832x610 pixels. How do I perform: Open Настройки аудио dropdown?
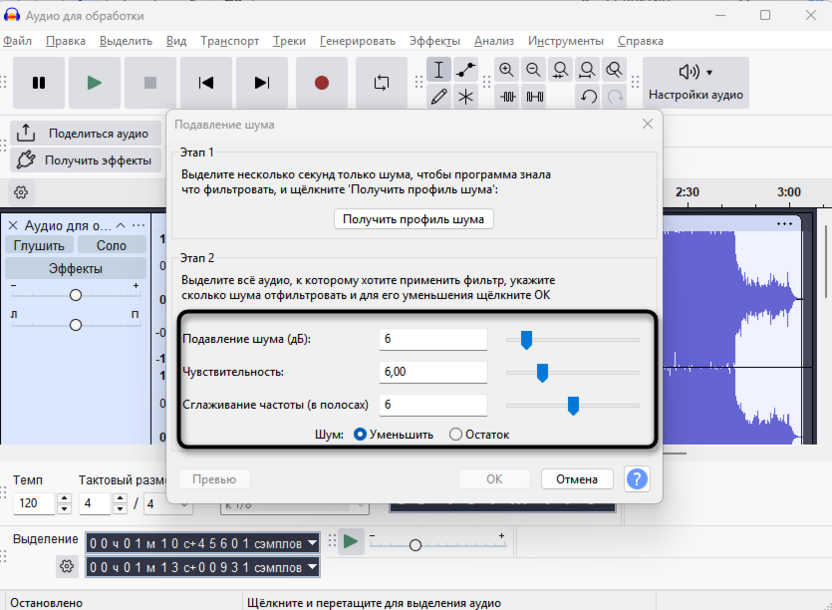pyautogui.click(x=696, y=83)
